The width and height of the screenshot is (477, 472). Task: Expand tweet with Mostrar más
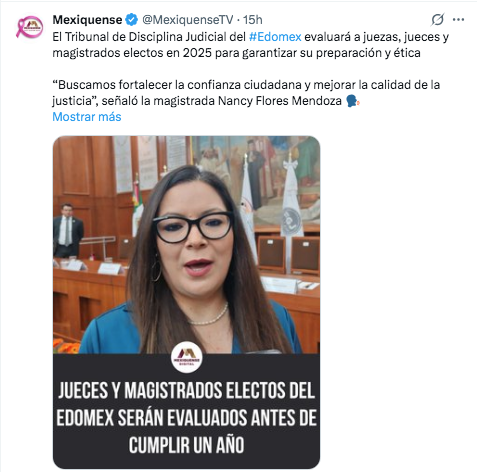(87, 117)
